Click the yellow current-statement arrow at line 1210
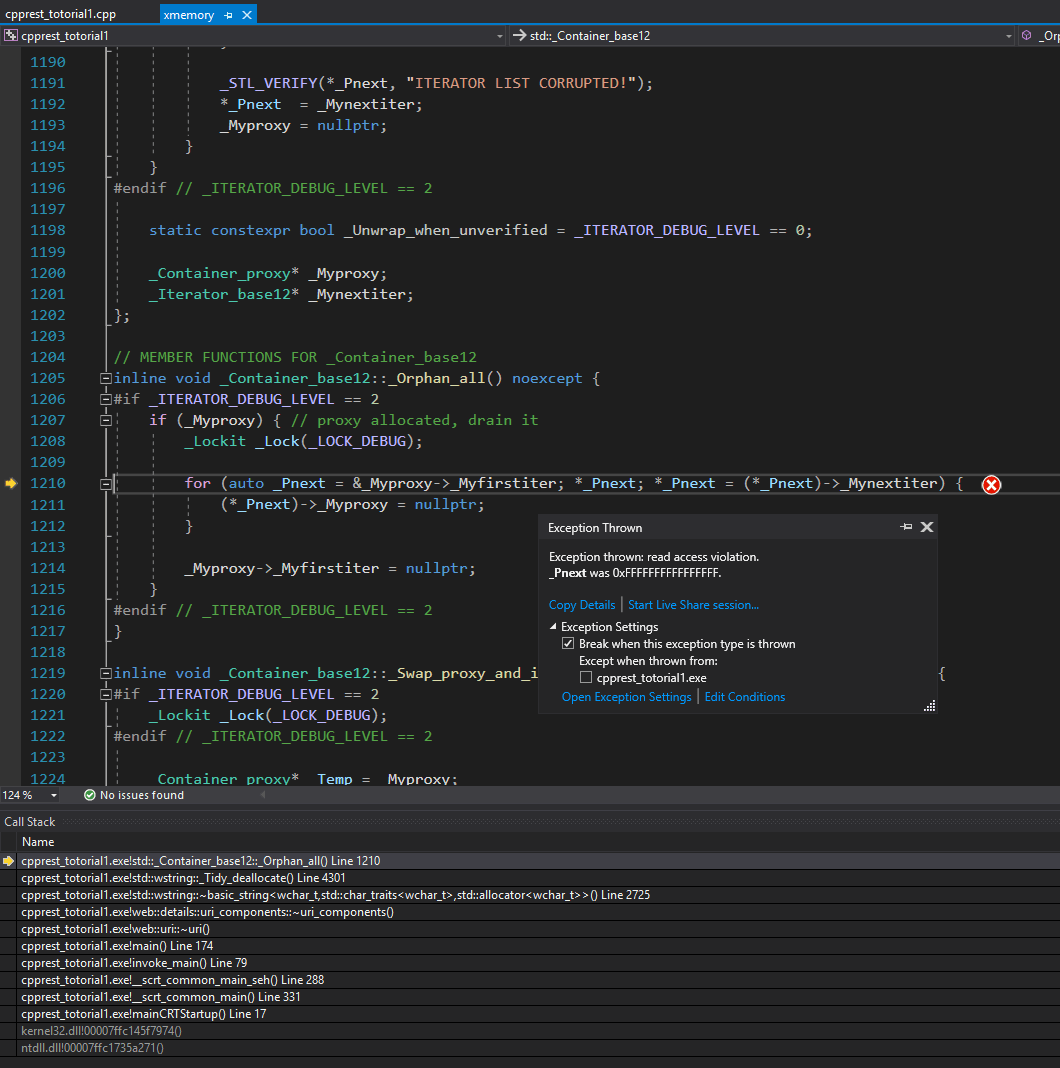 11,483
